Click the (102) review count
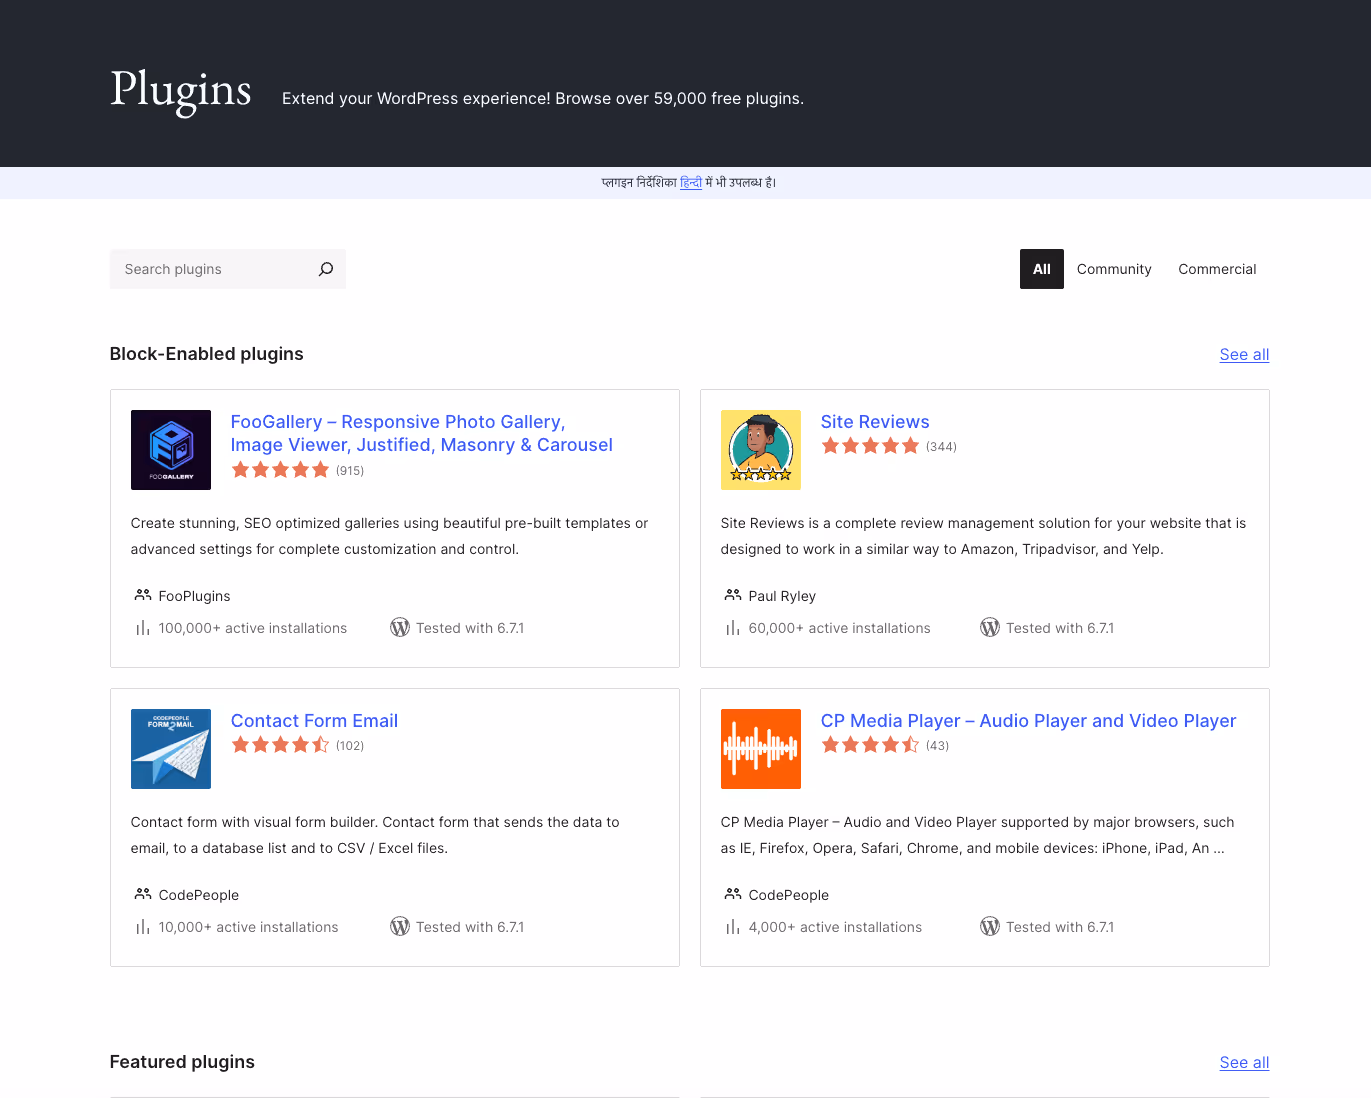 click(350, 746)
